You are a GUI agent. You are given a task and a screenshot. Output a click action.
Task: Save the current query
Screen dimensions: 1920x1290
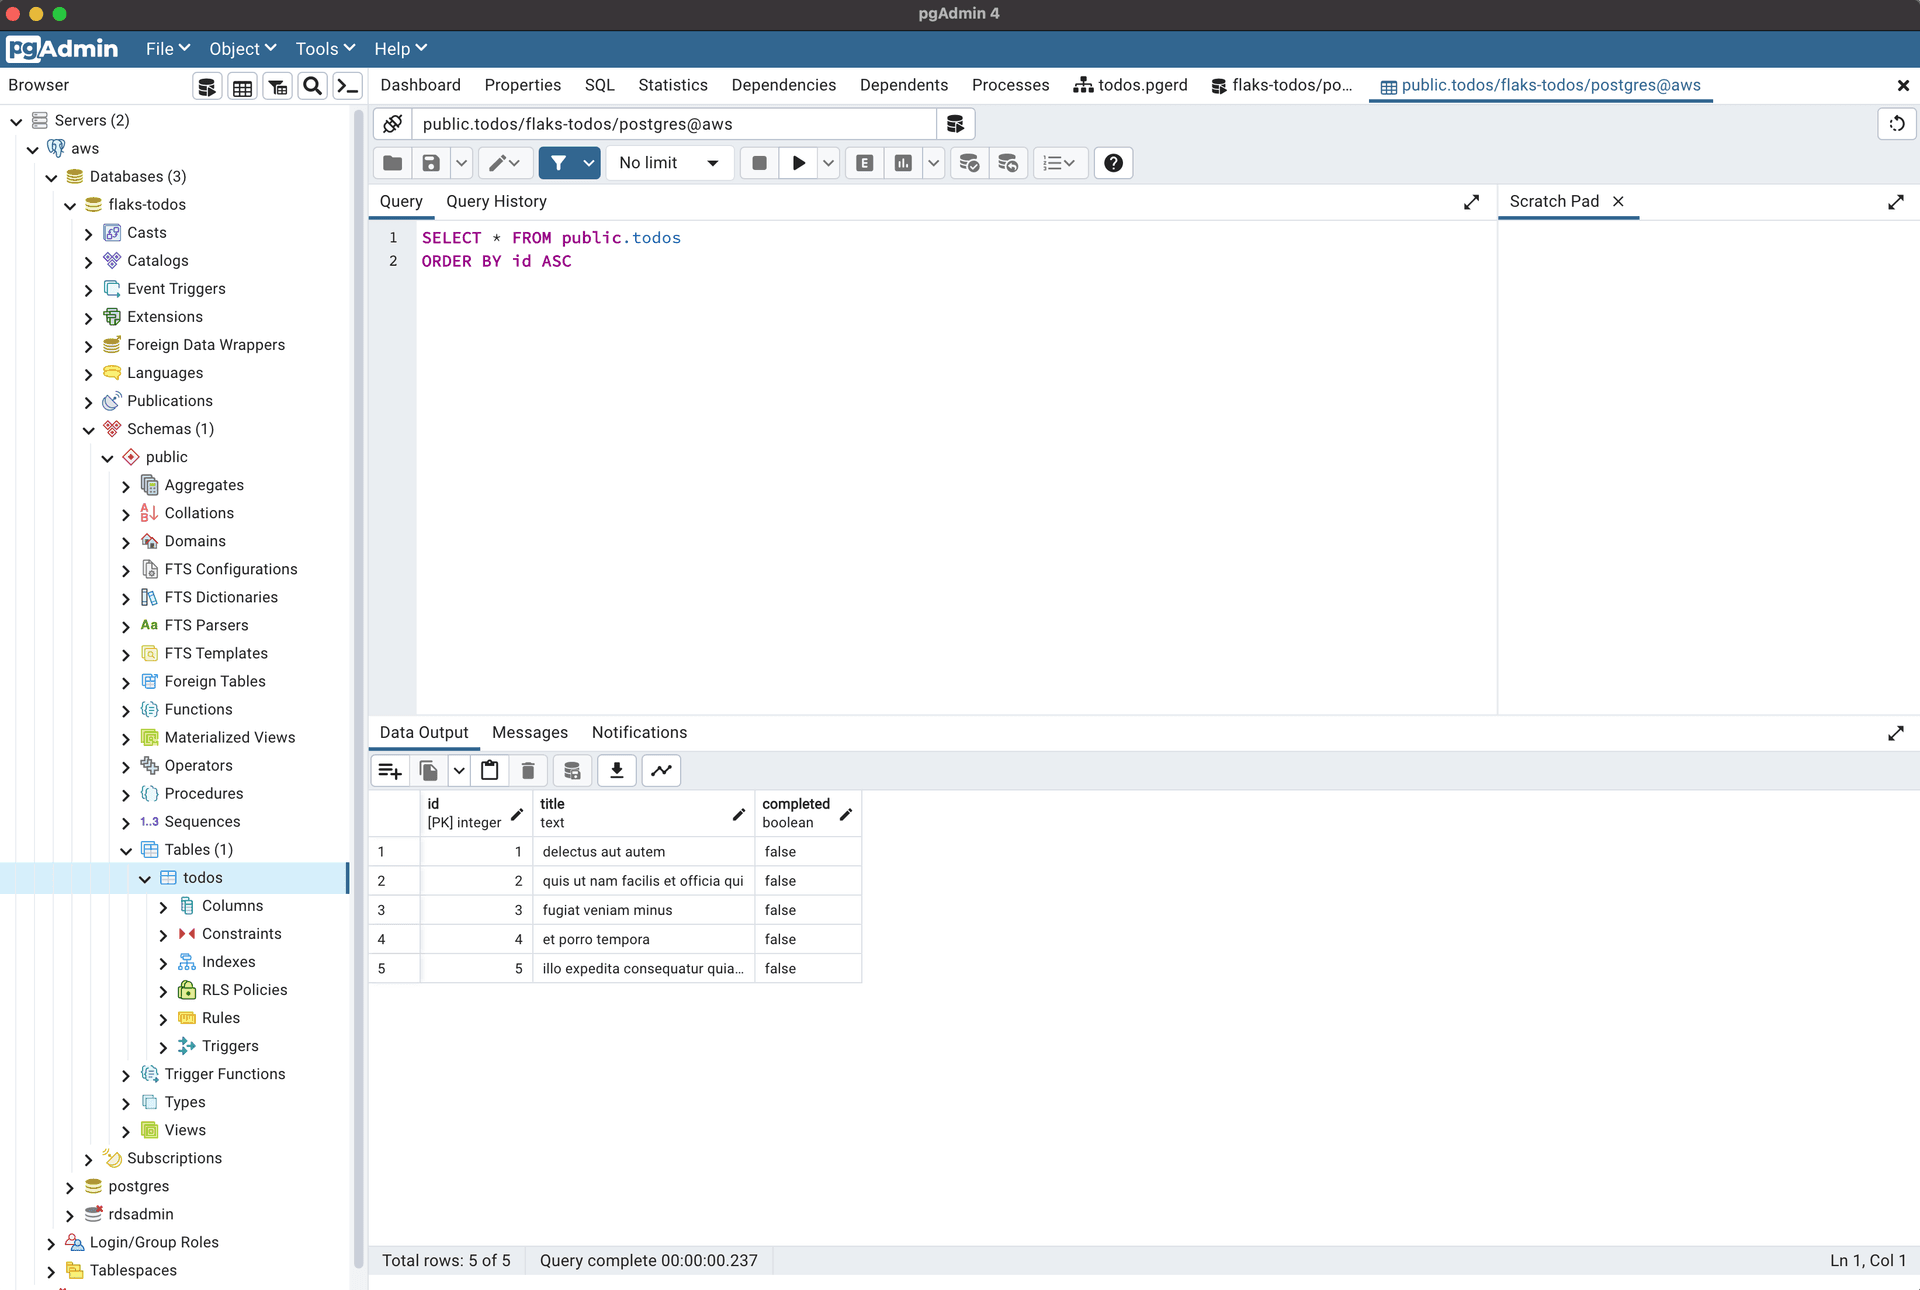click(430, 163)
